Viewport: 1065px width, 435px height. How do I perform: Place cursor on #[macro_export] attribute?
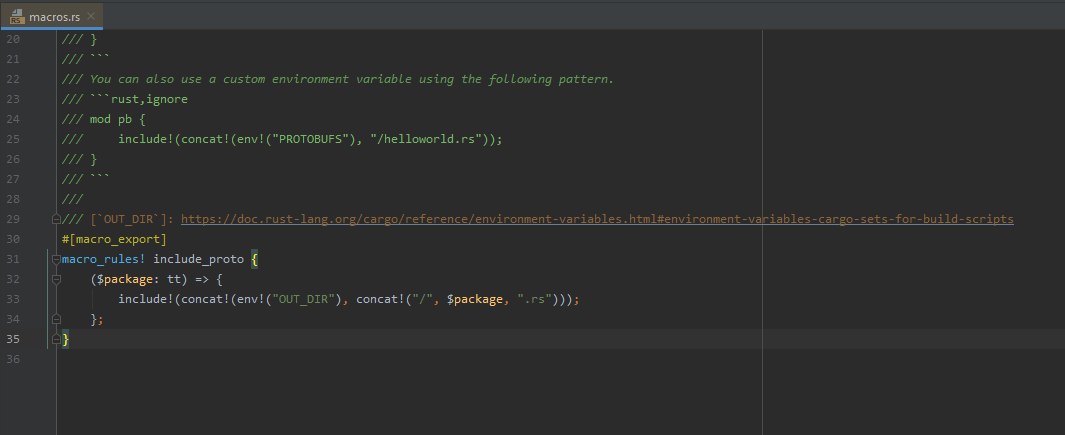114,239
